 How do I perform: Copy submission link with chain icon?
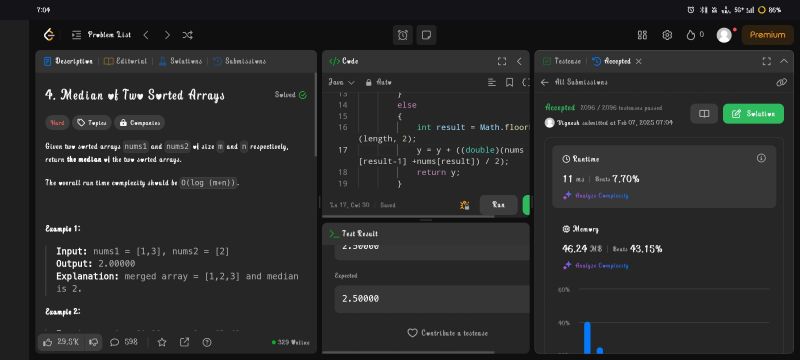tap(781, 82)
